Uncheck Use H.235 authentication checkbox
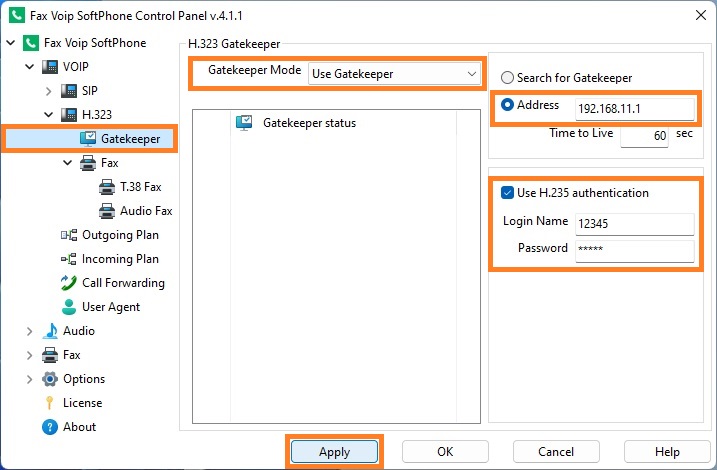Image resolution: width=717 pixels, height=470 pixels. click(x=507, y=193)
